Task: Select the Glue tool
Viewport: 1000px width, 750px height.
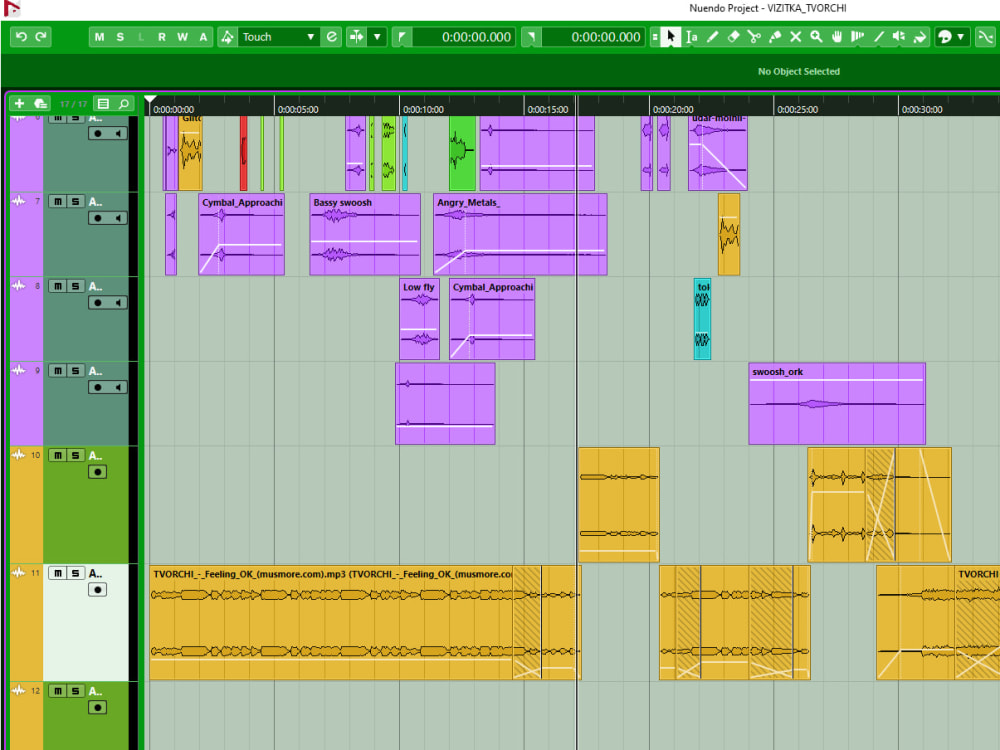Action: (775, 37)
